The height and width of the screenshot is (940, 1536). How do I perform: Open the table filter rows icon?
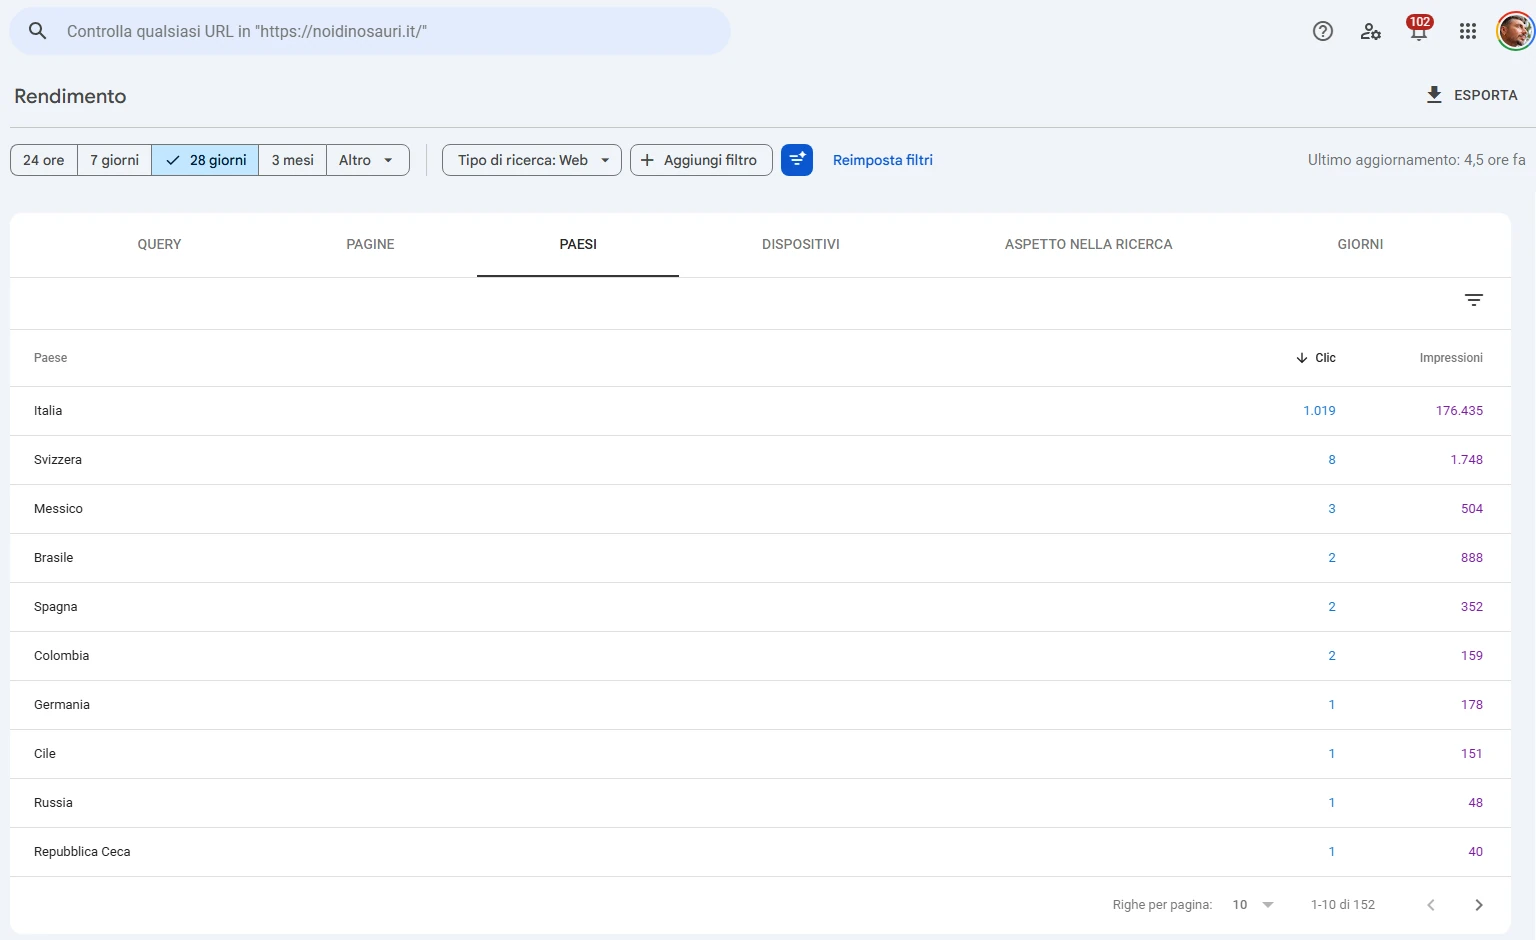point(1474,300)
